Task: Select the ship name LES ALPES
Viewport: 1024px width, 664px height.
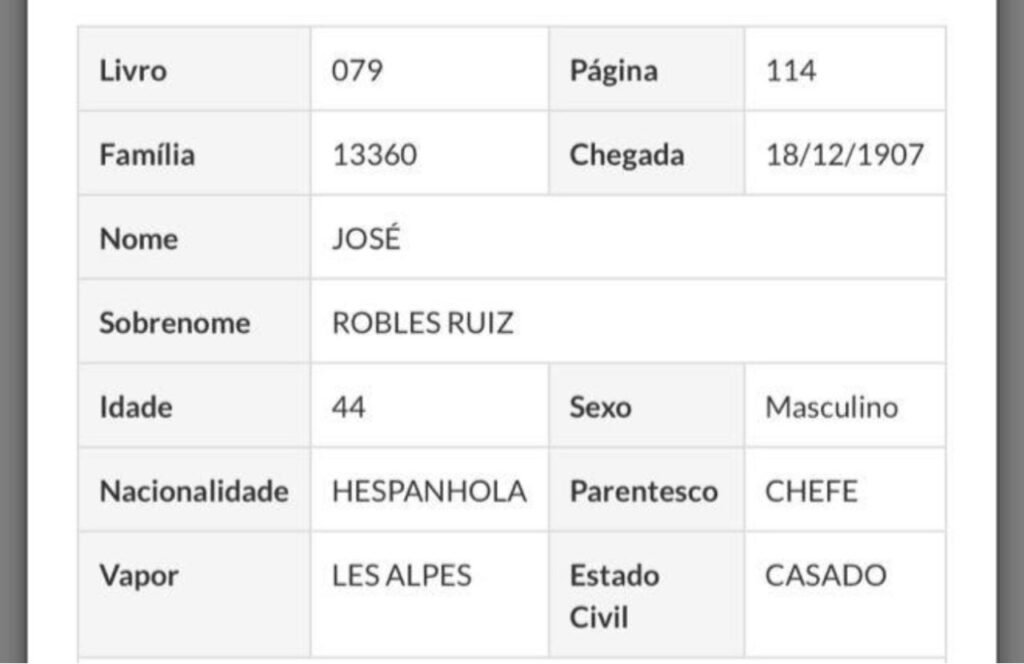Action: [402, 575]
